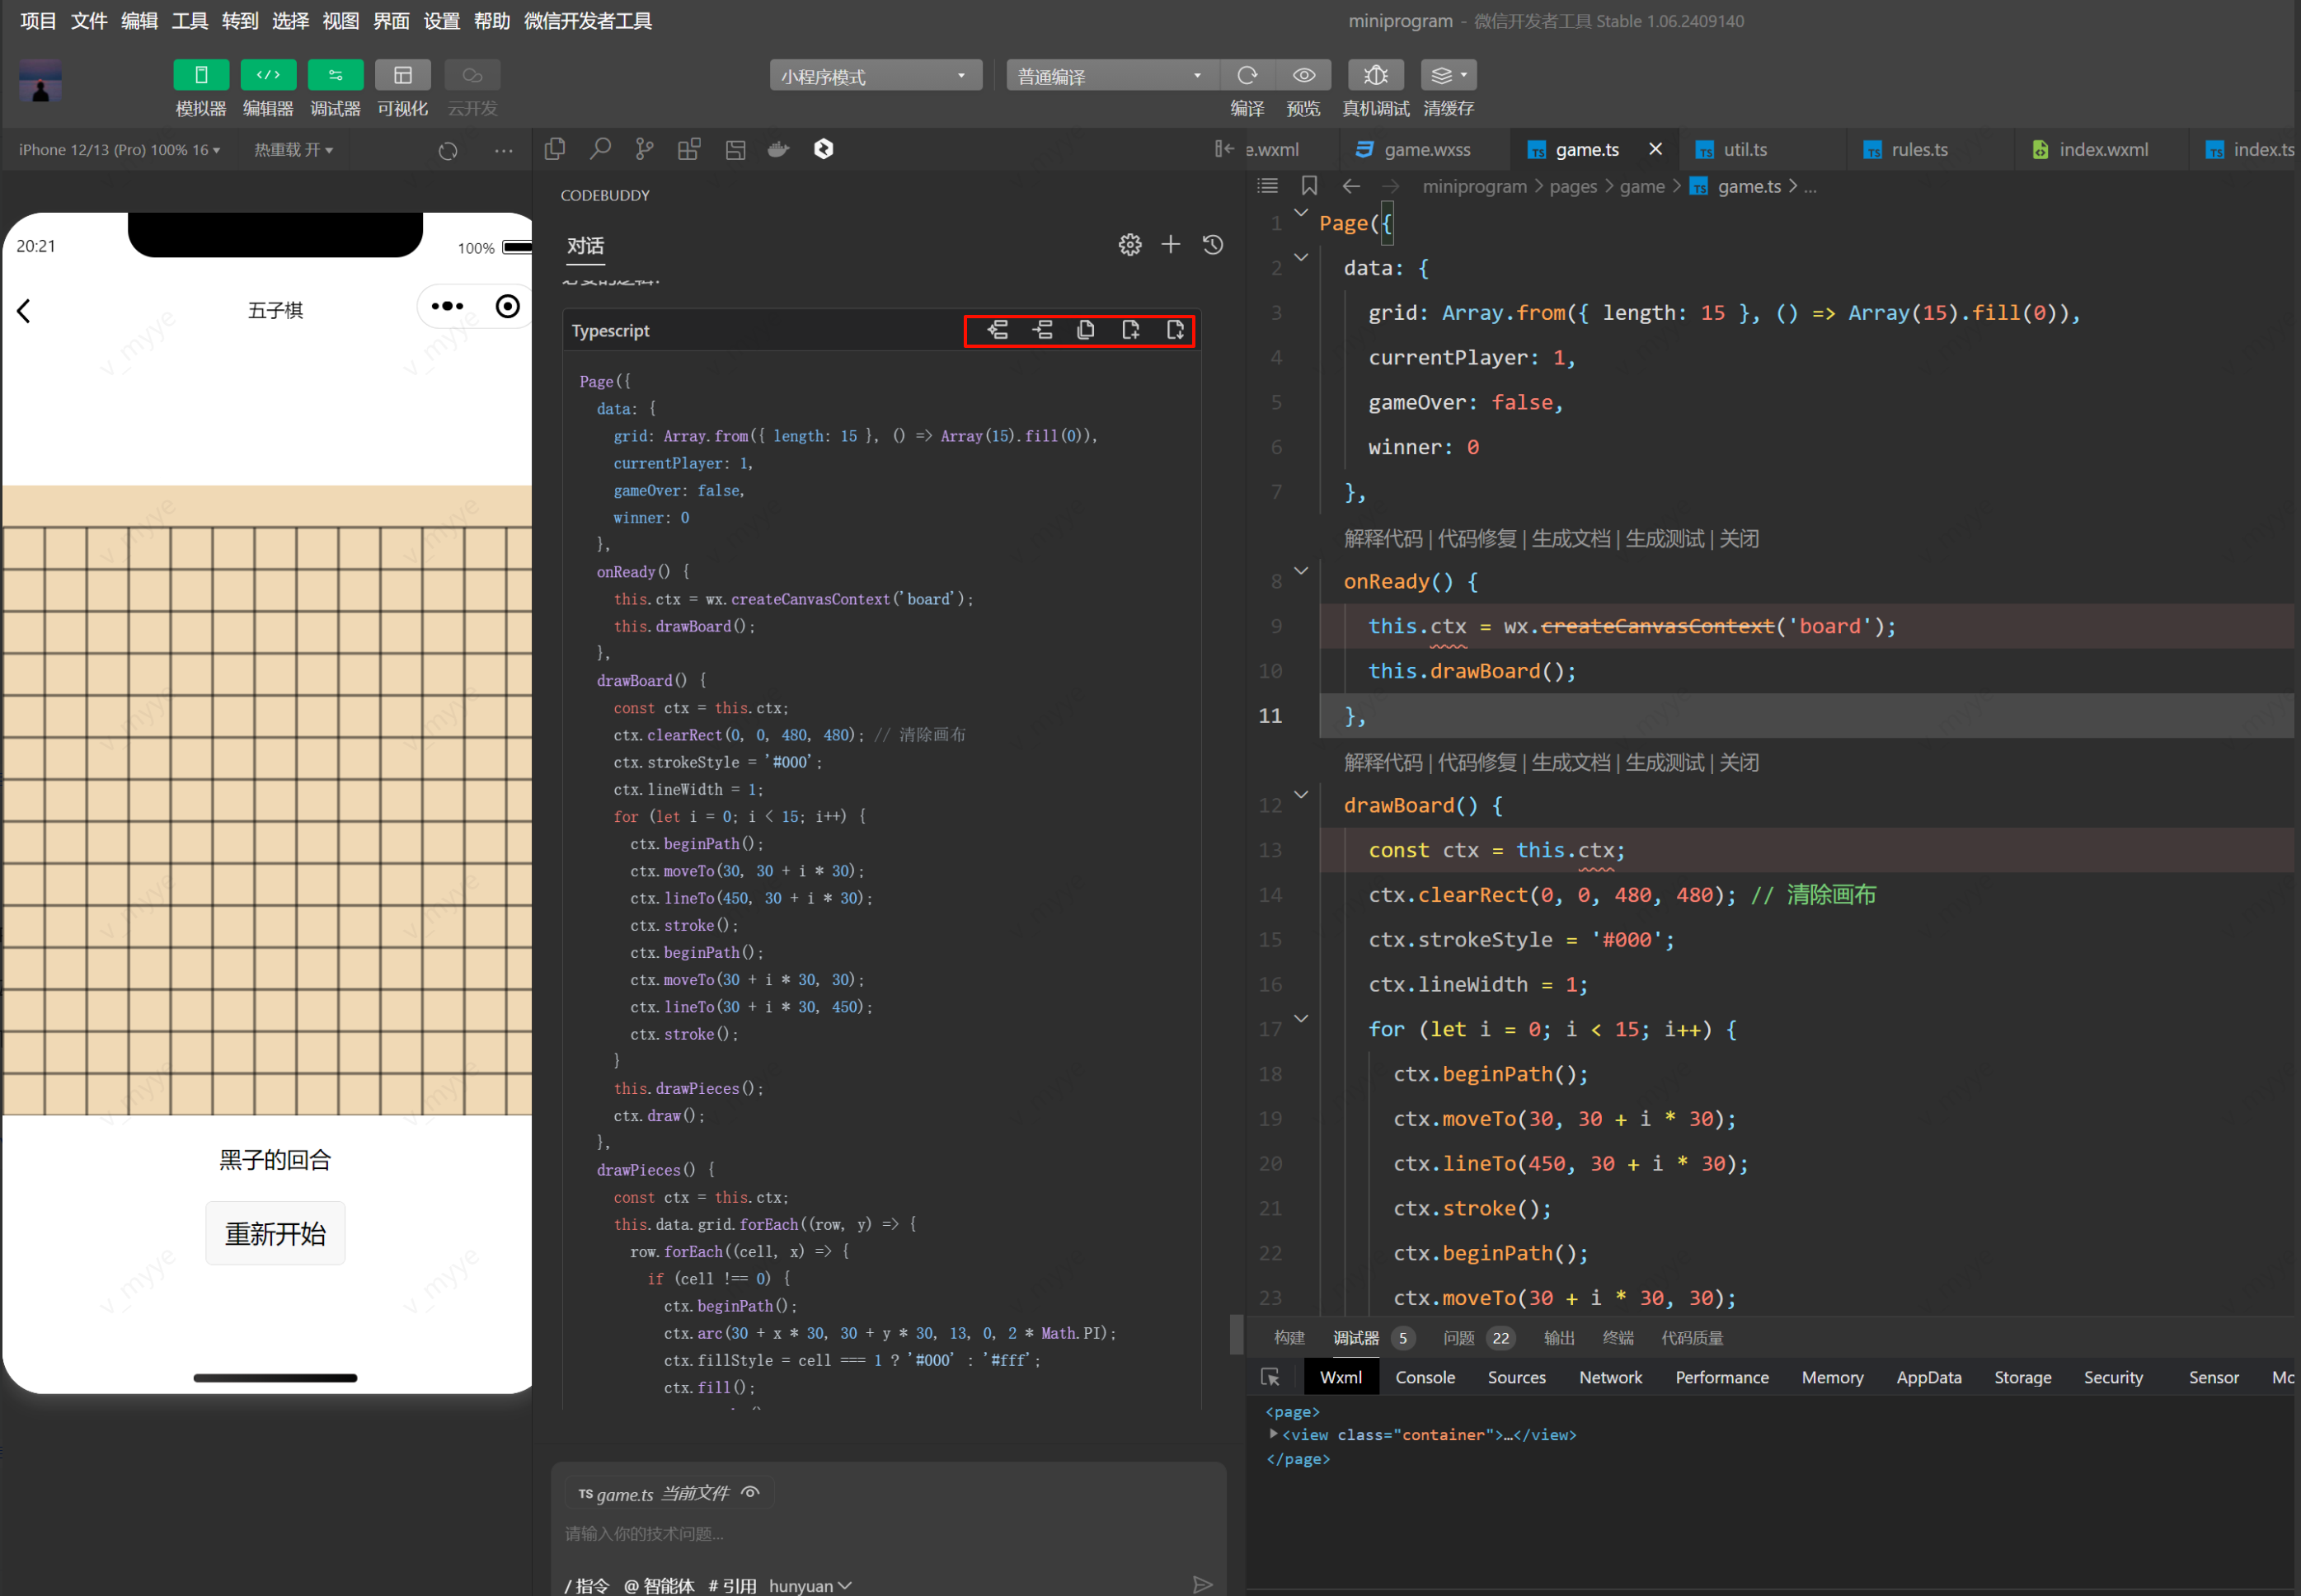Close mini program with capsule circle button

pos(508,306)
